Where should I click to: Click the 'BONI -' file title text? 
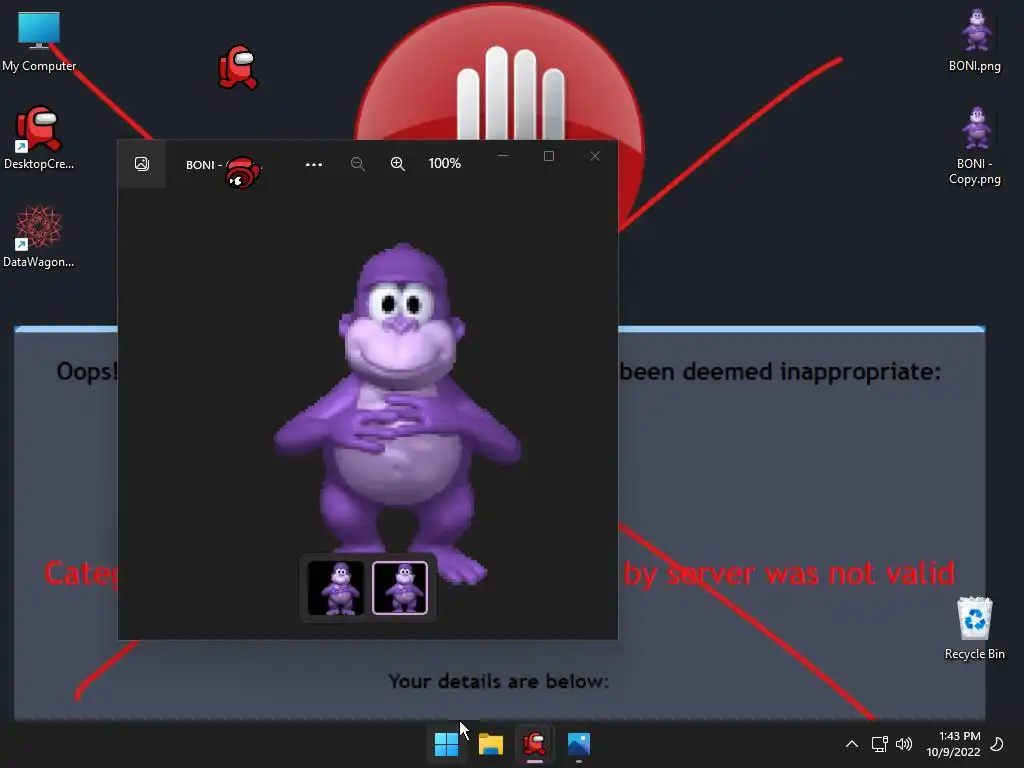pyautogui.click(x=204, y=165)
